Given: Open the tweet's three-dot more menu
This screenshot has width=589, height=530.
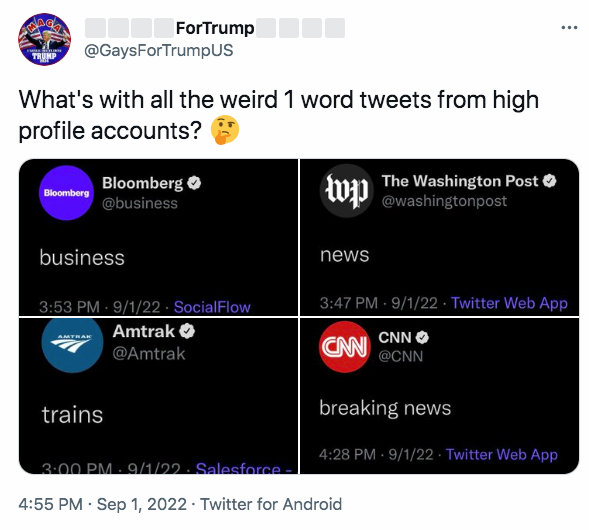Looking at the screenshot, I should click(x=569, y=27).
